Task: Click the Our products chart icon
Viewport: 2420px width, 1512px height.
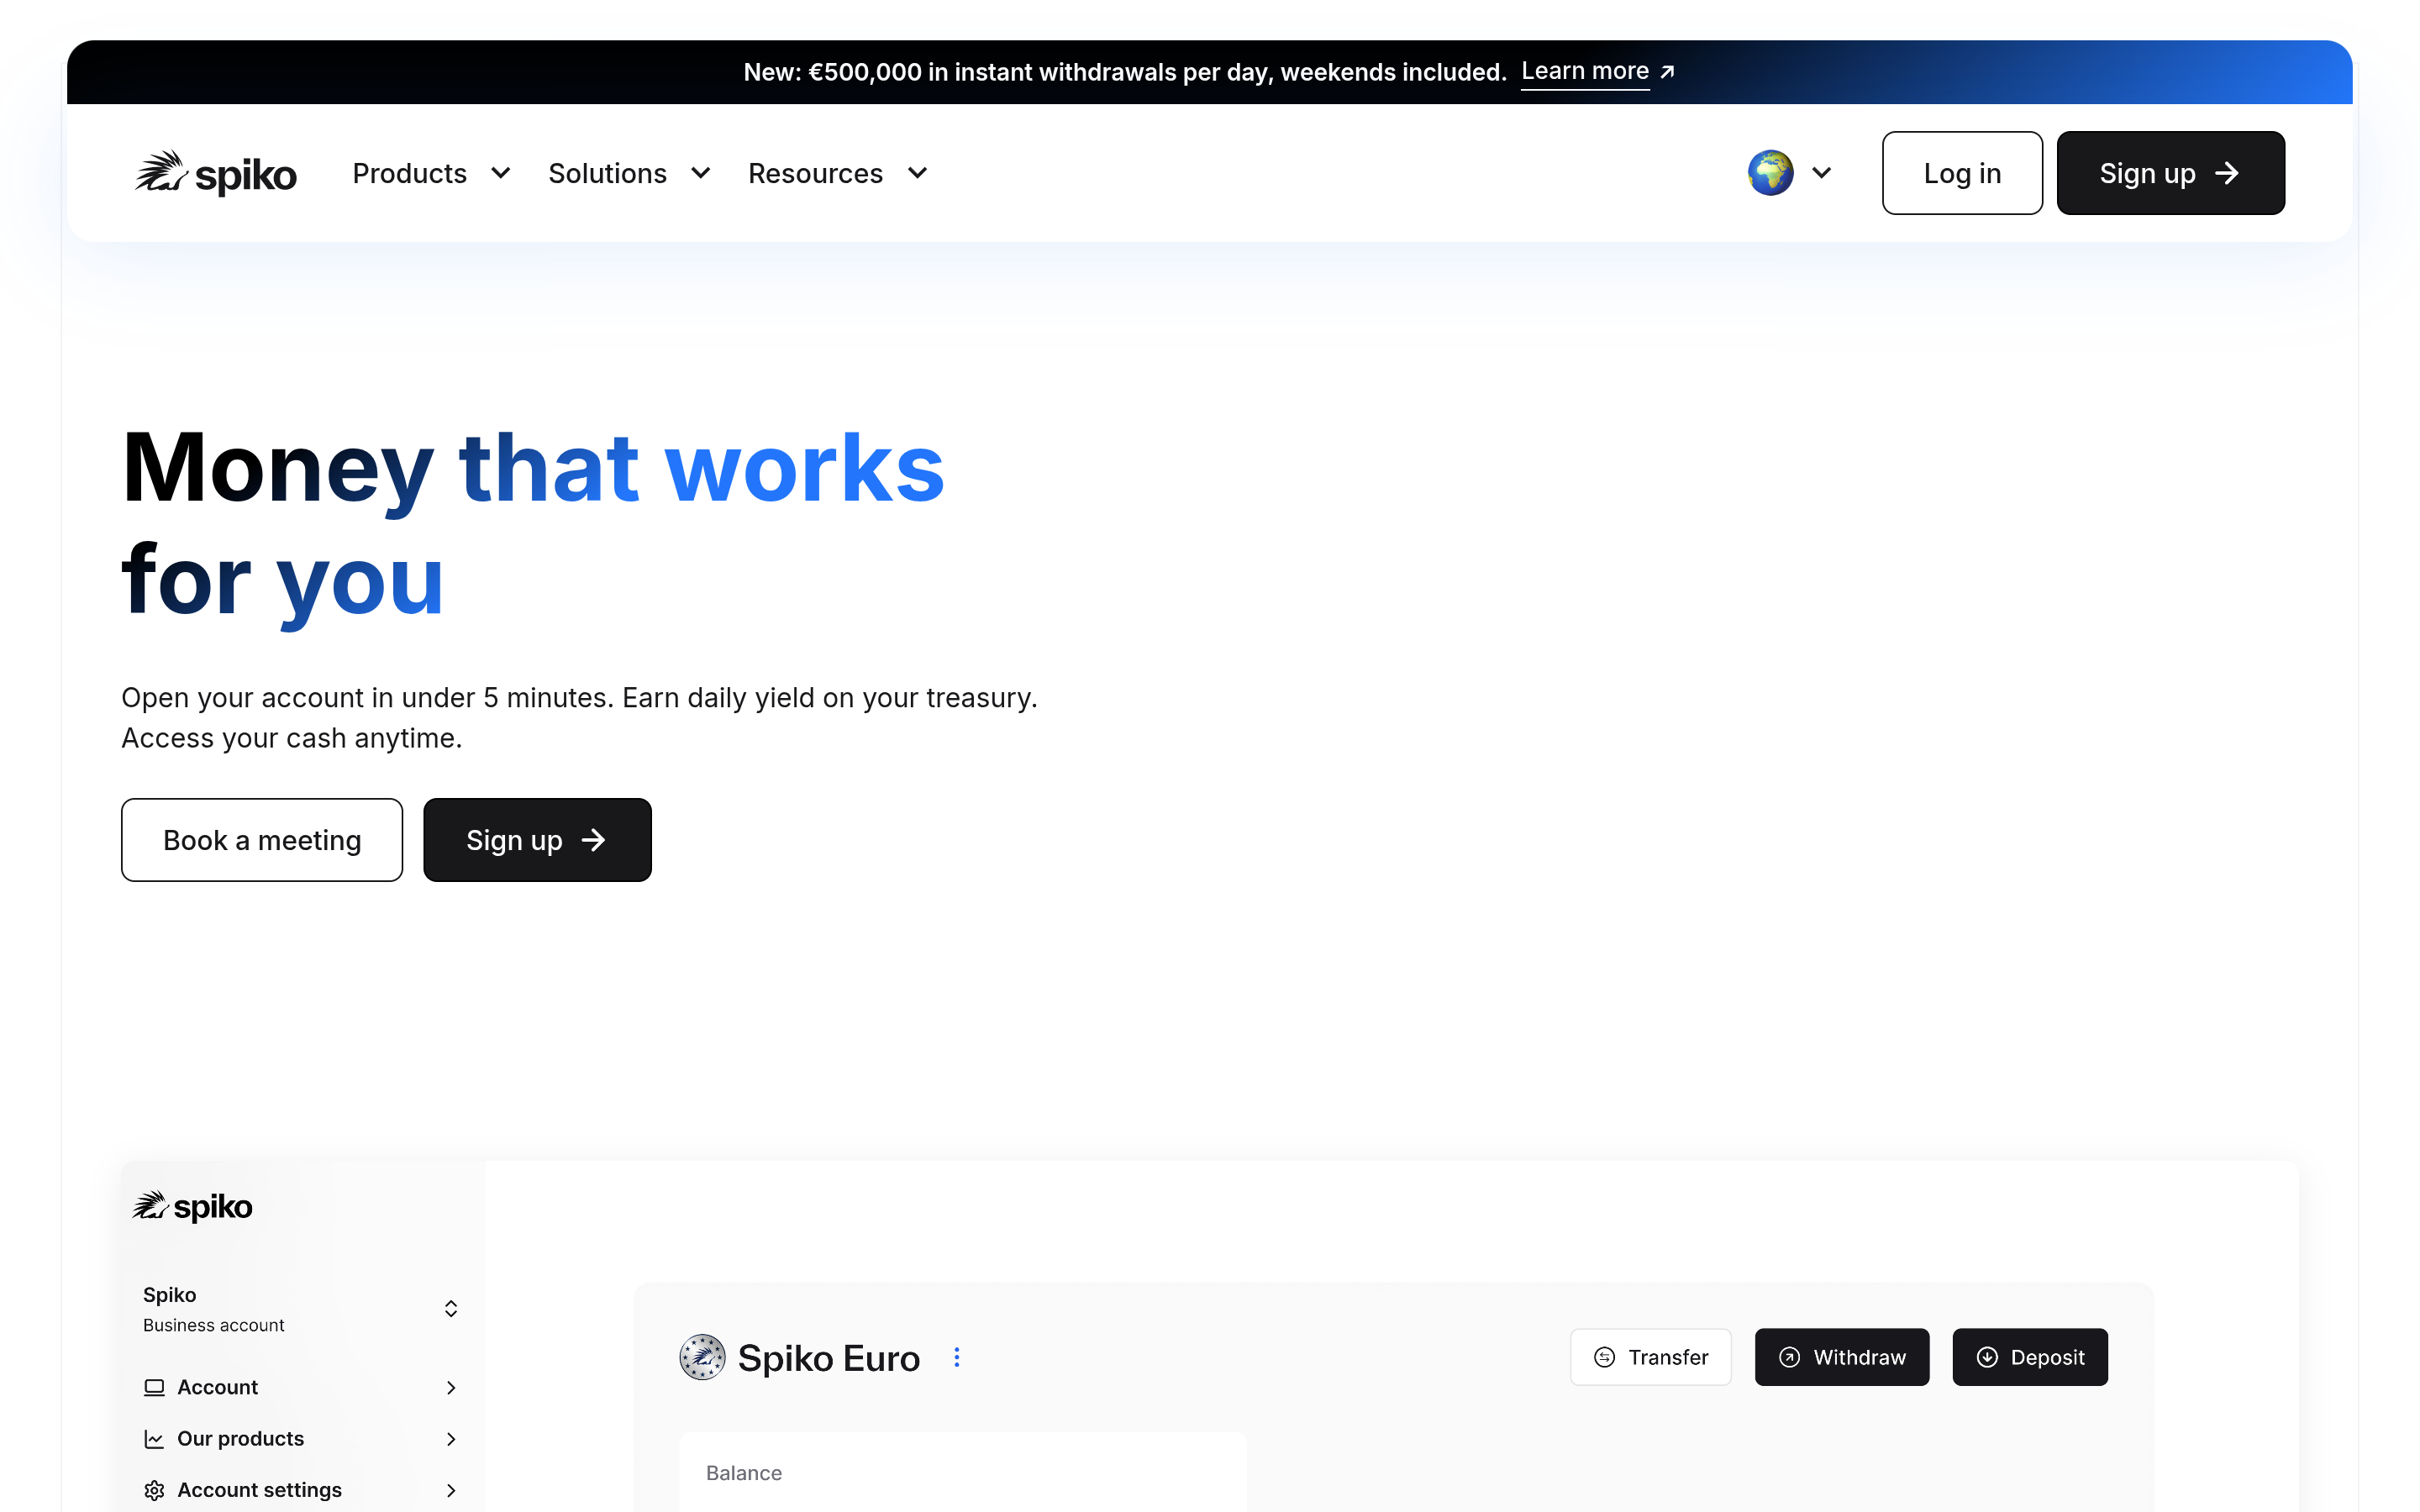Action: coord(154,1439)
